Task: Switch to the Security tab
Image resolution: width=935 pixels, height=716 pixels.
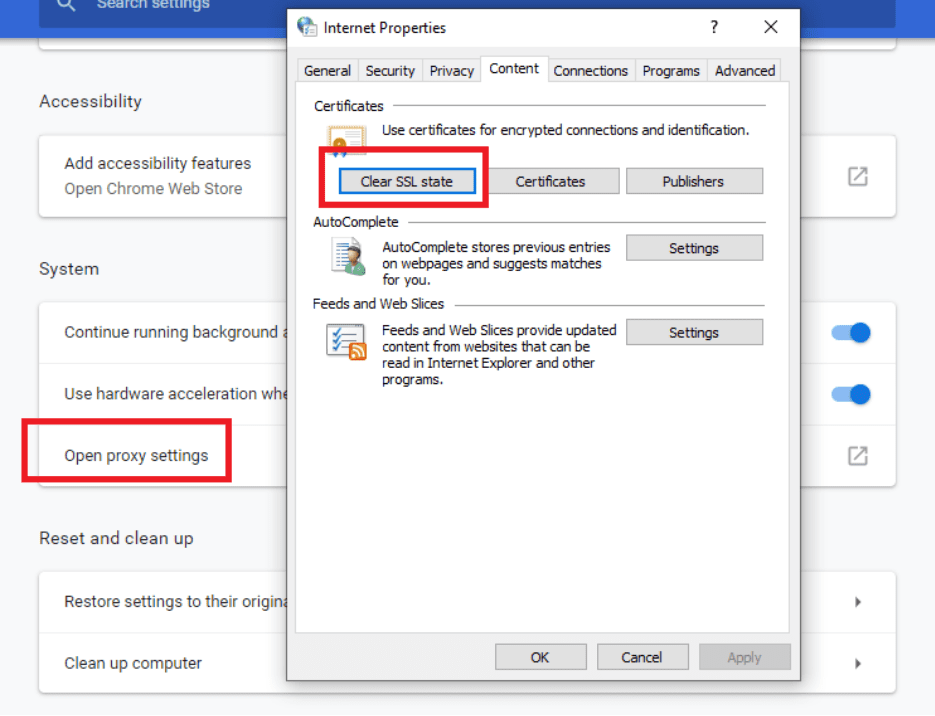Action: click(x=390, y=71)
